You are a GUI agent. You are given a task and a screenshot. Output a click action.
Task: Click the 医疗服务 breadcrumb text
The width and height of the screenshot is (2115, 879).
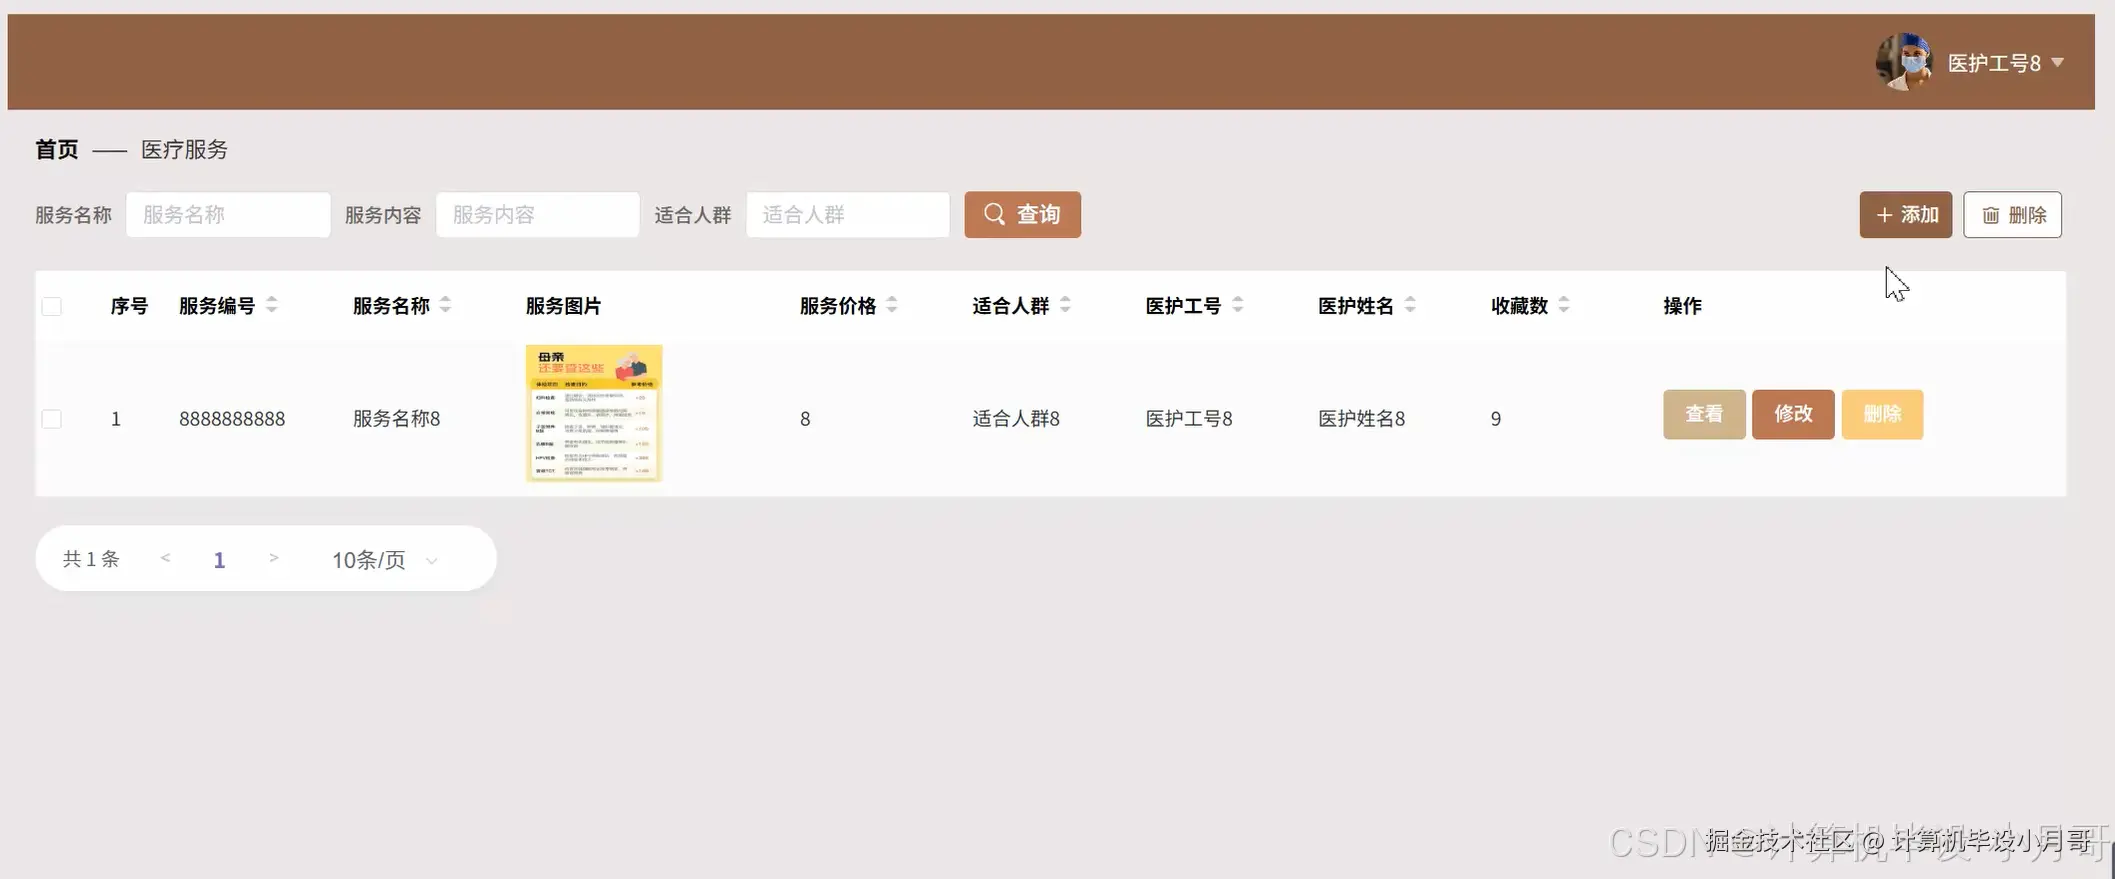pyautogui.click(x=184, y=149)
